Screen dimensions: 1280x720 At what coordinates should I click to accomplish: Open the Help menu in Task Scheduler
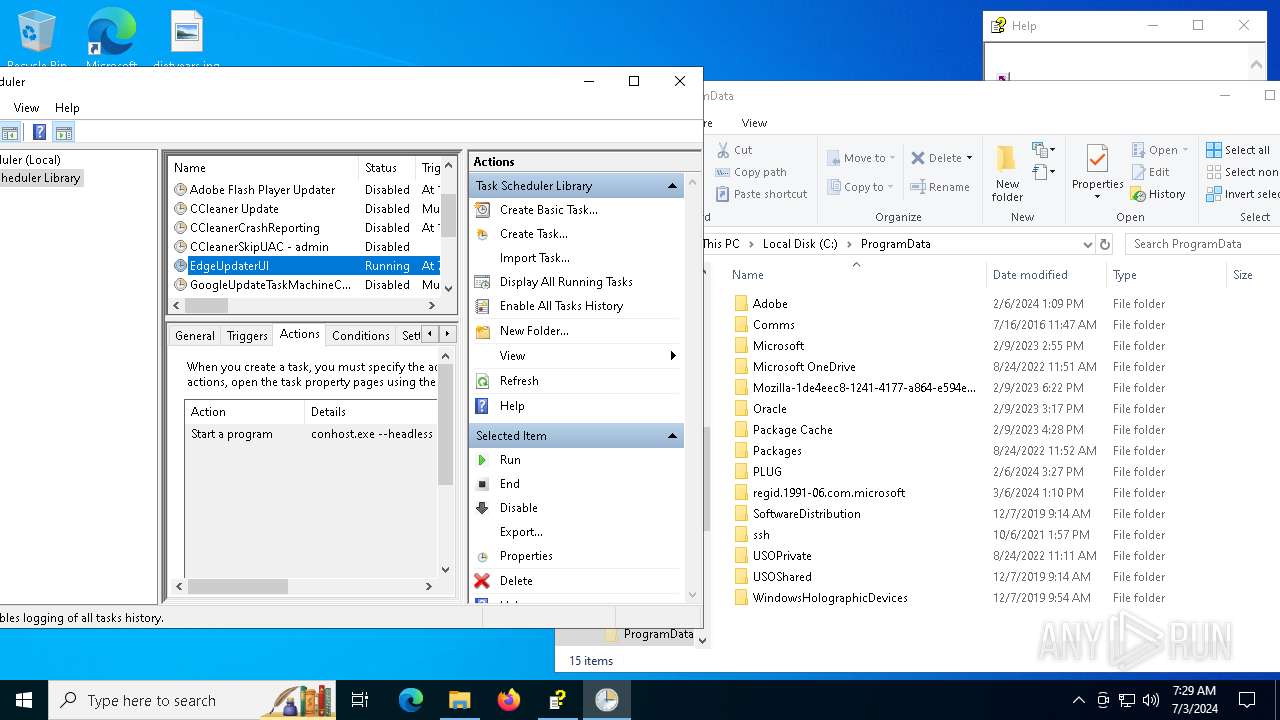point(67,108)
